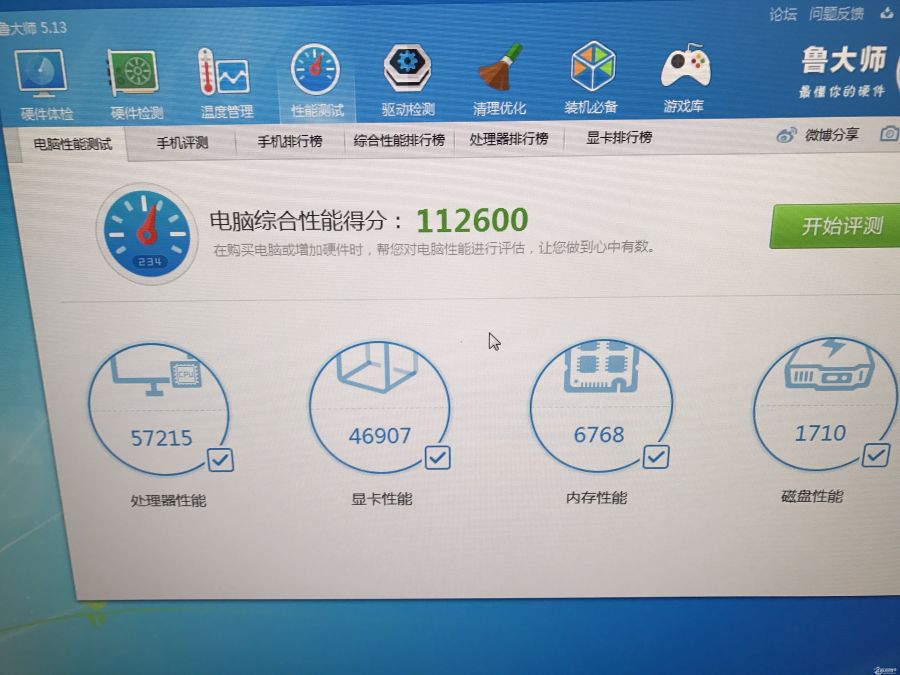
Task: Switch to 综合性能排行榜 tab
Action: pos(399,139)
